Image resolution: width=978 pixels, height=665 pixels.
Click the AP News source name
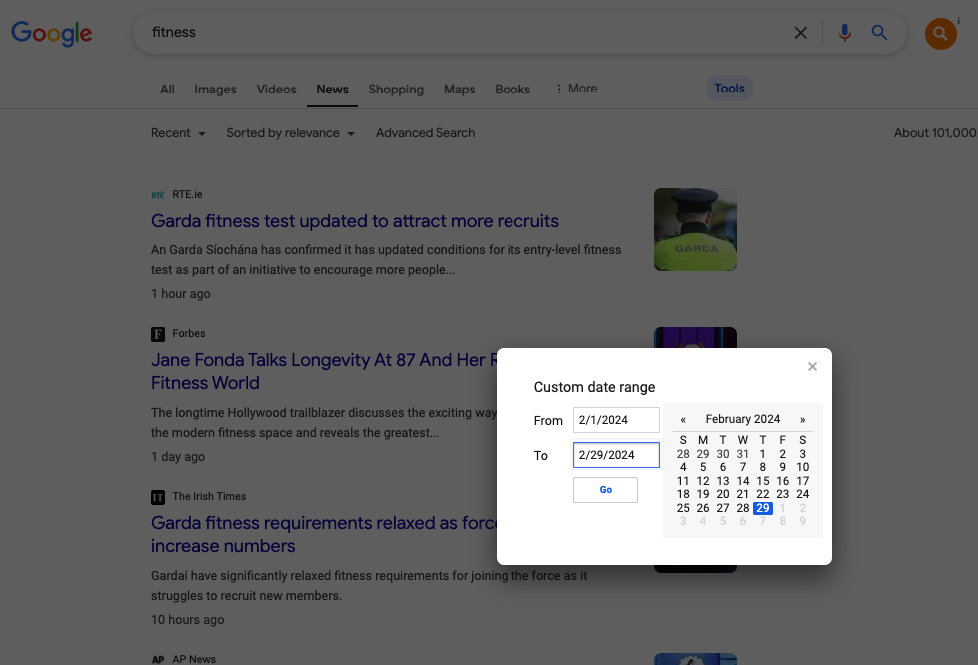tap(194, 659)
